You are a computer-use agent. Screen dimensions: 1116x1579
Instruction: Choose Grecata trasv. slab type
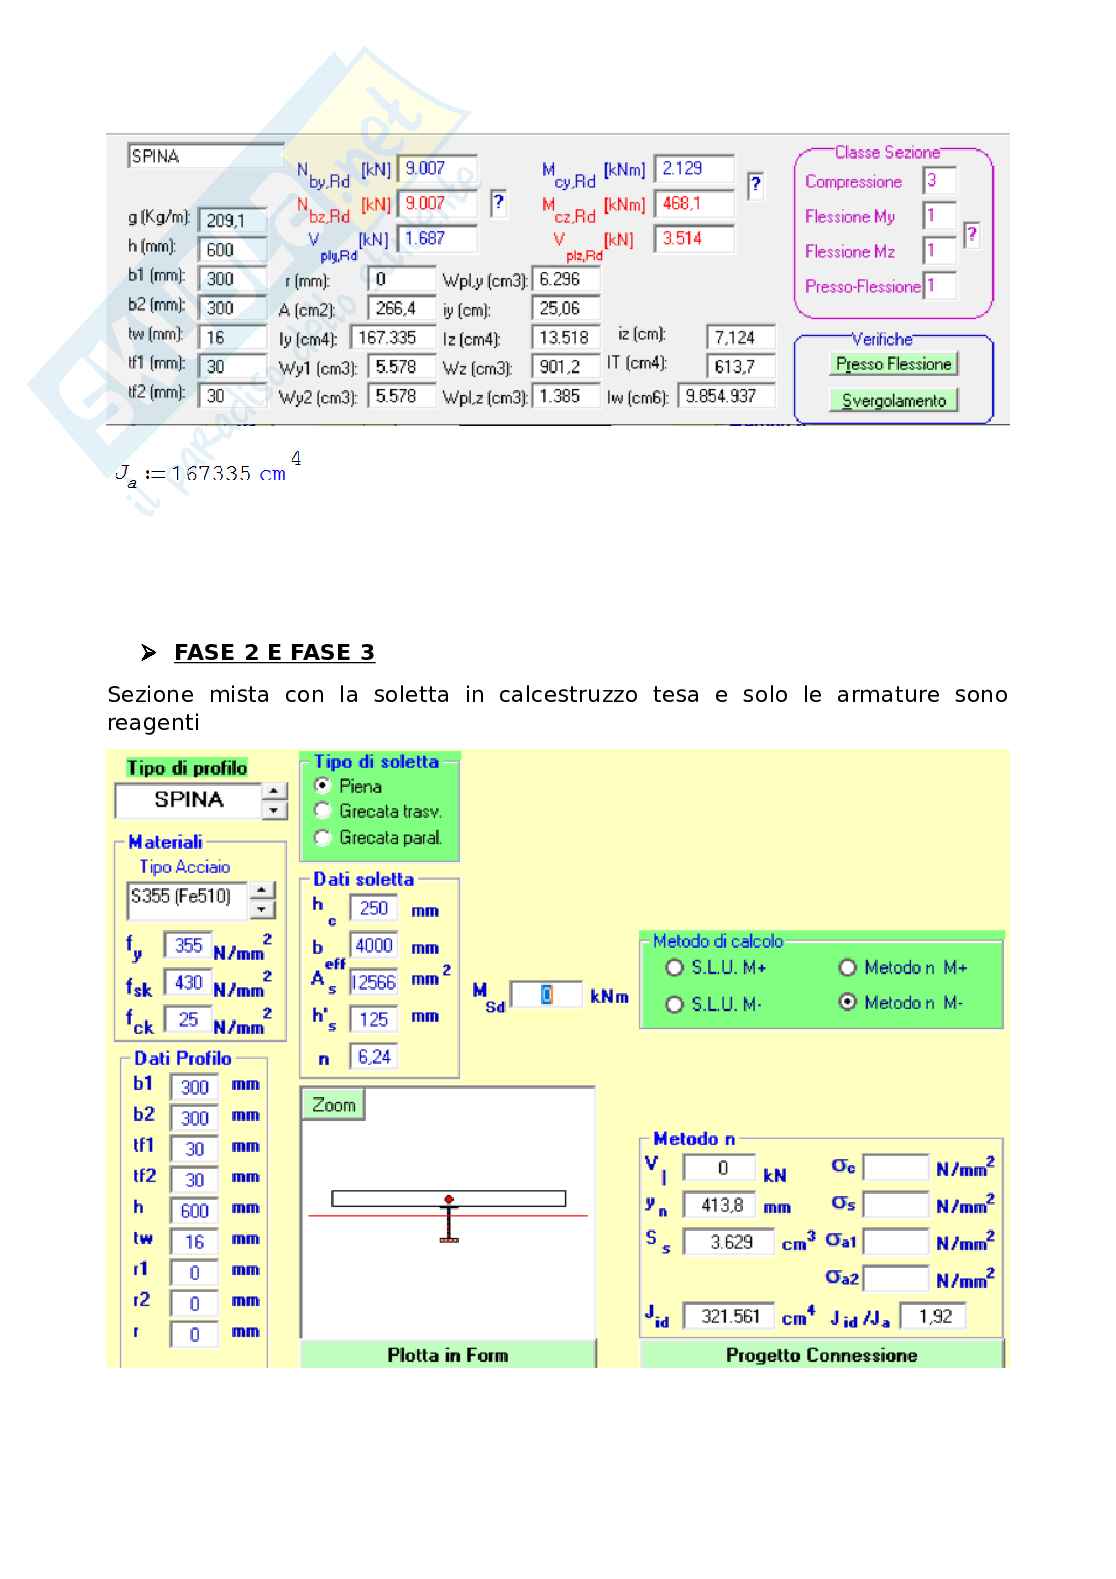click(323, 811)
